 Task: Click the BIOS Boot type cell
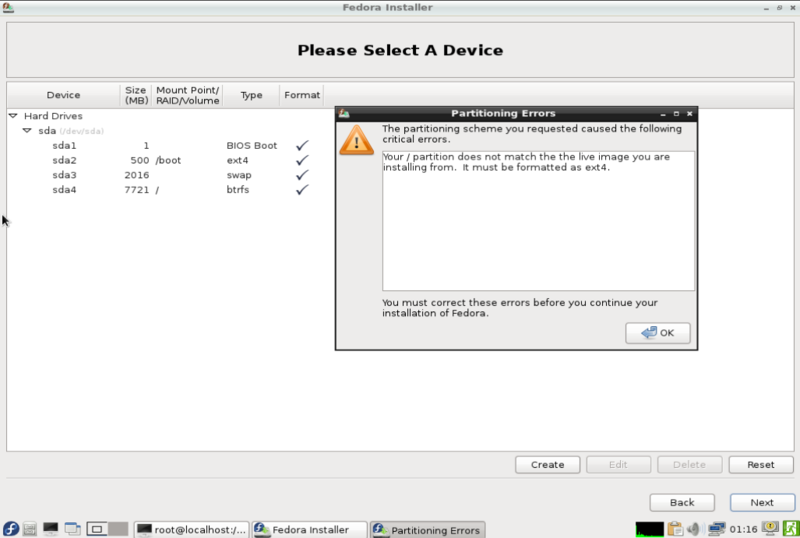(x=252, y=145)
